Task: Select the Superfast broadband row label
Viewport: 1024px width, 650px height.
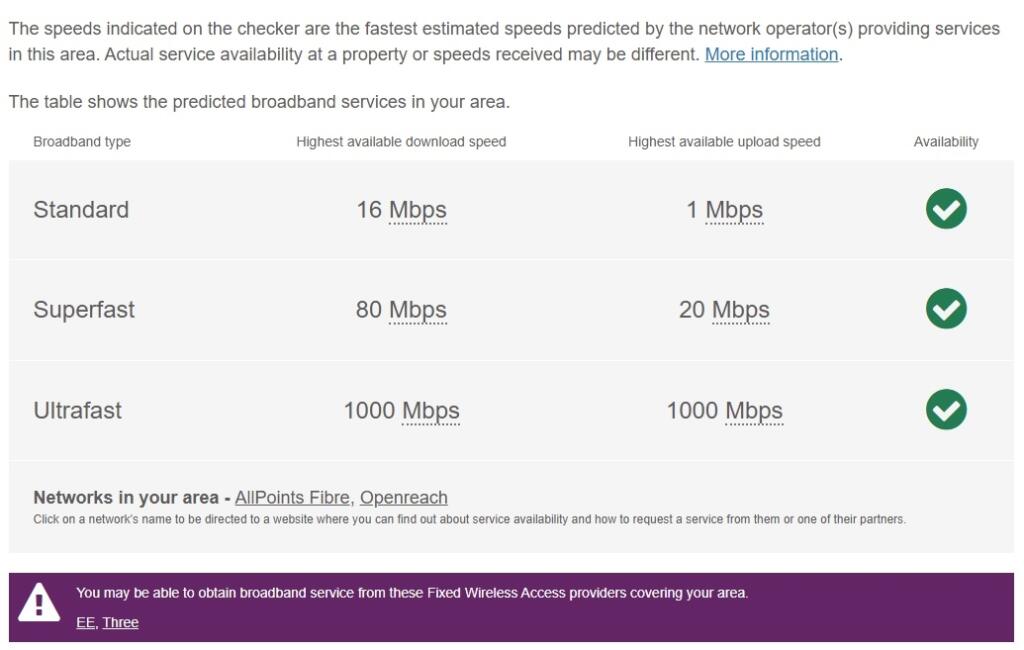Action: point(85,310)
